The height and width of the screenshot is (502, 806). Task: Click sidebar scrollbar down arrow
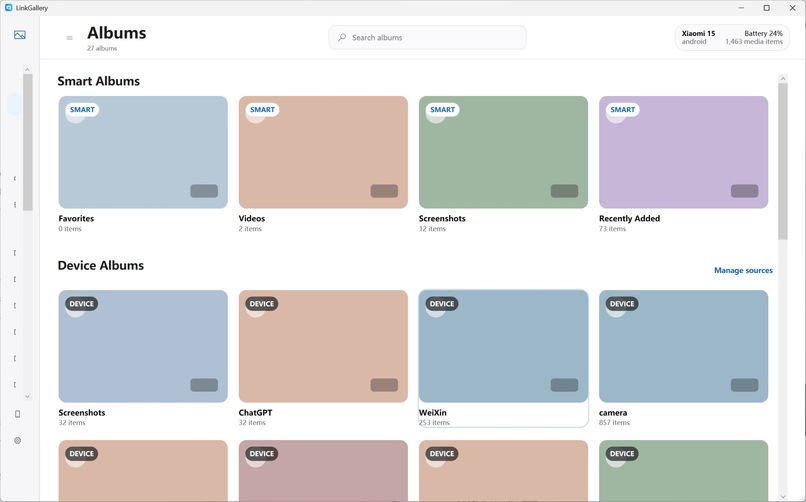pyautogui.click(x=28, y=397)
